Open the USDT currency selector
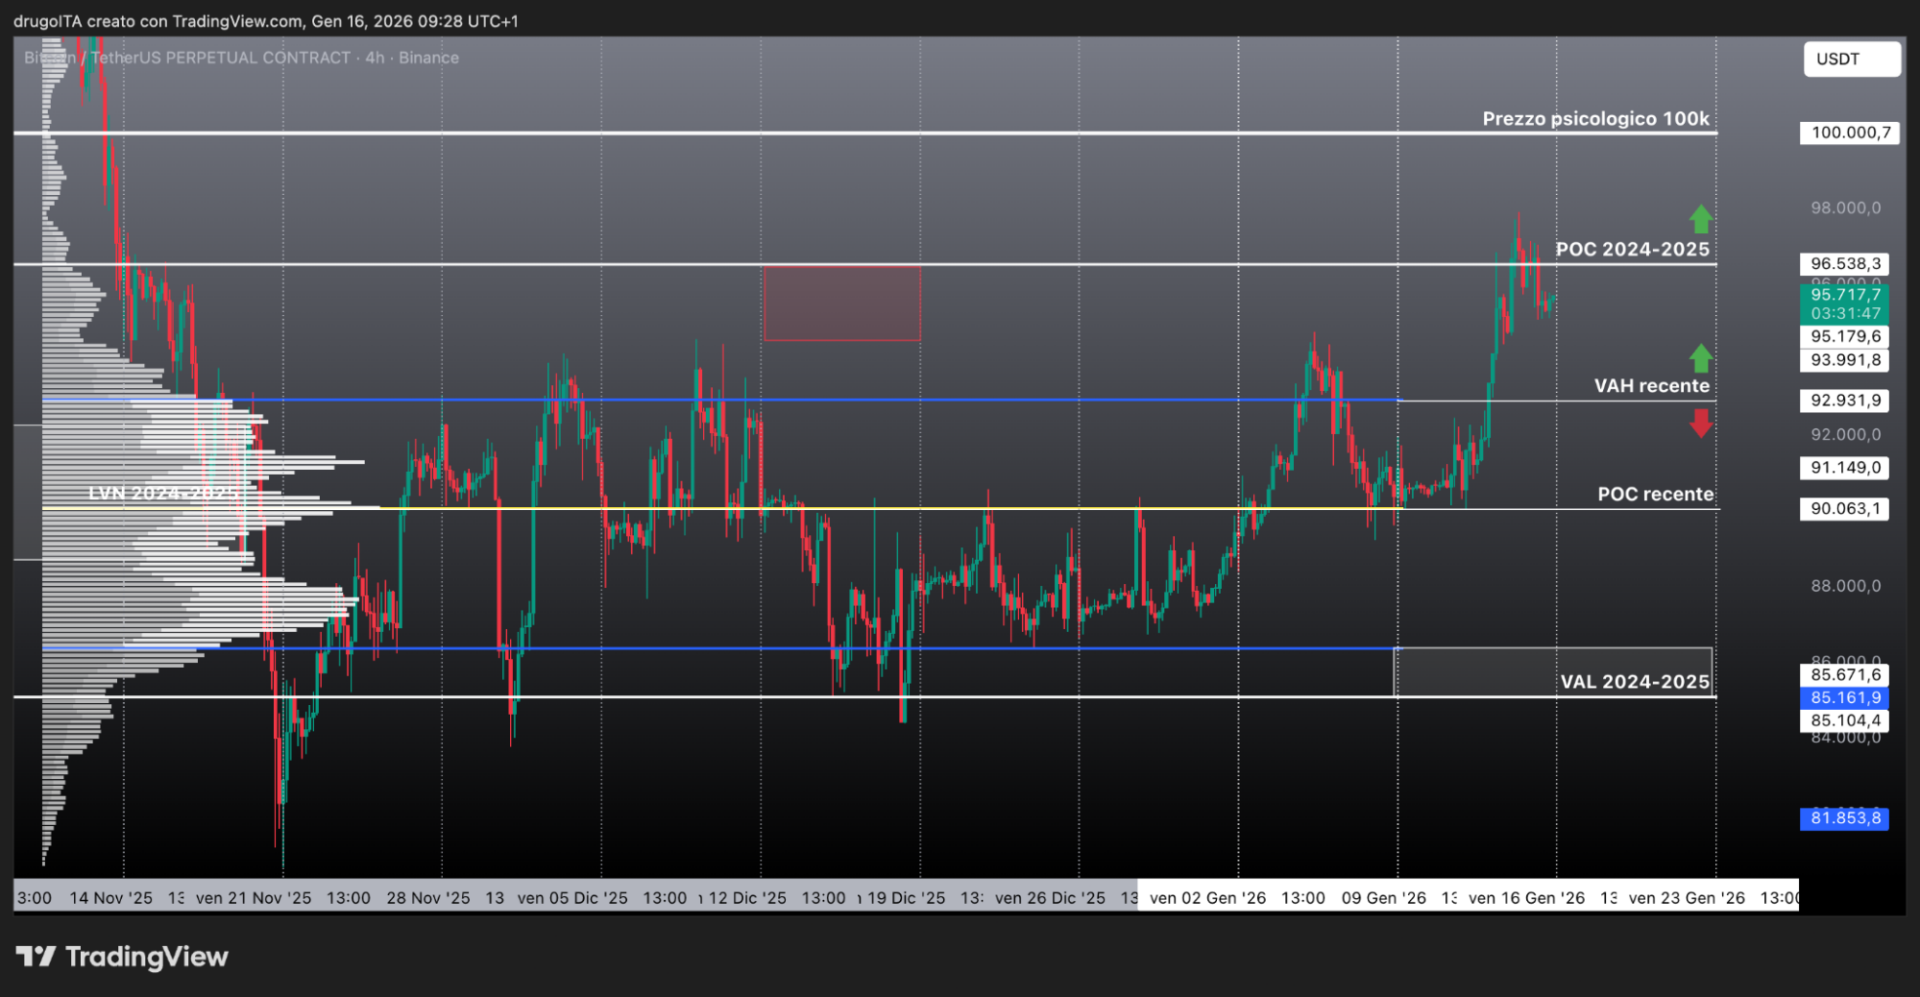 coord(1851,59)
